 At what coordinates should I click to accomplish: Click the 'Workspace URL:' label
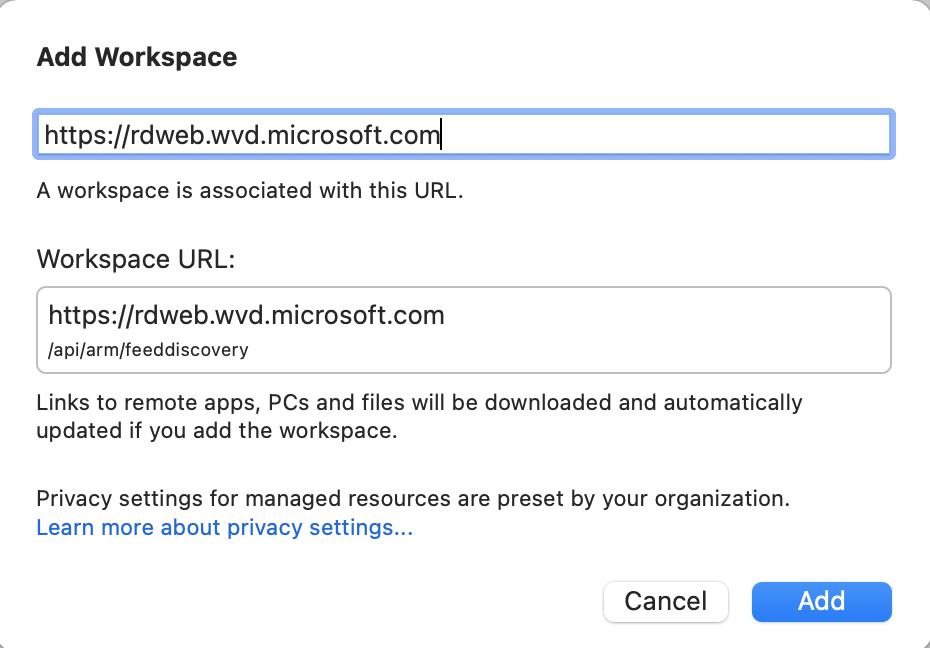pos(136,259)
